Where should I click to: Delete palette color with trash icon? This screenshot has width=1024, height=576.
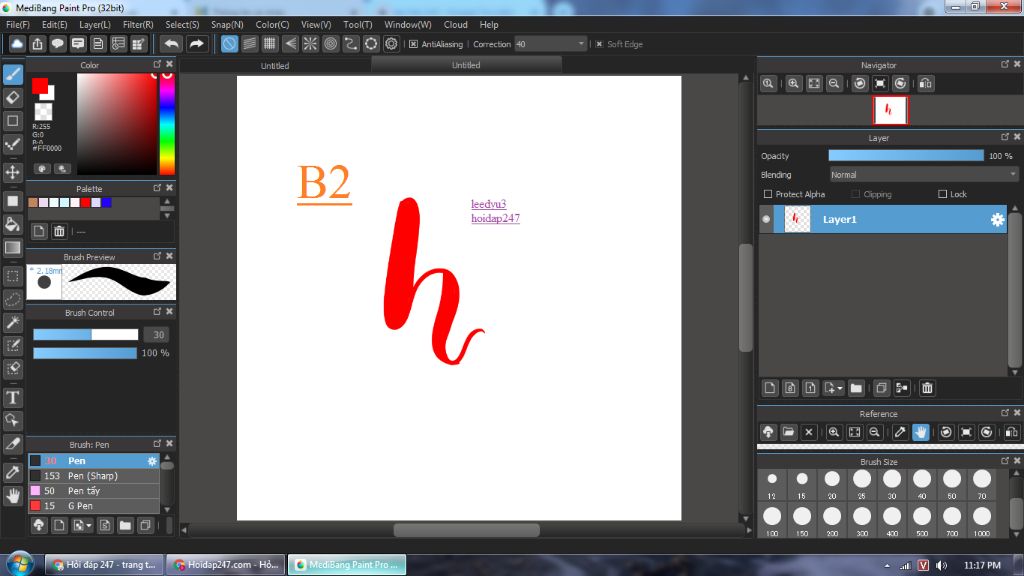click(59, 231)
